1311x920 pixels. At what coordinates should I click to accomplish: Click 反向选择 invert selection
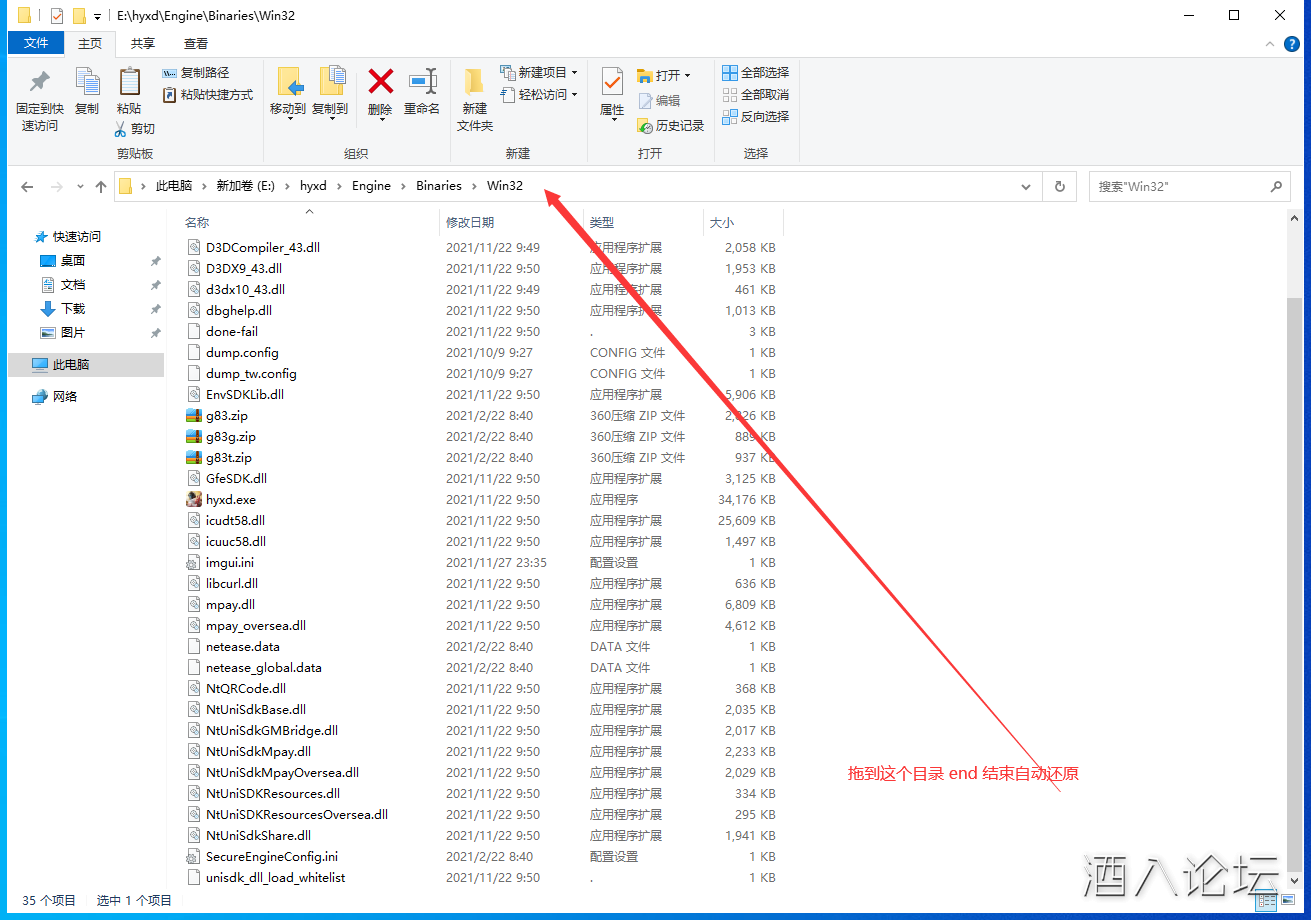[756, 117]
